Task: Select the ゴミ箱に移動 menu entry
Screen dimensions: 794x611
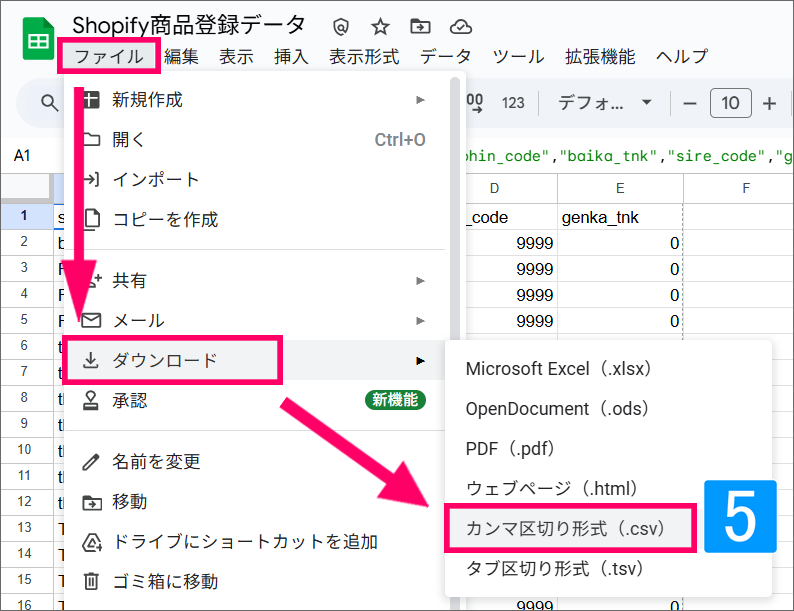Action: [x=165, y=581]
